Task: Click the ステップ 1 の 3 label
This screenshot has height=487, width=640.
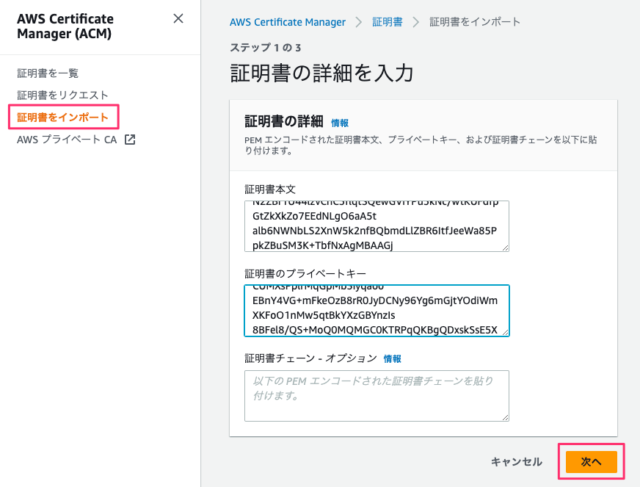Action: click(x=266, y=48)
